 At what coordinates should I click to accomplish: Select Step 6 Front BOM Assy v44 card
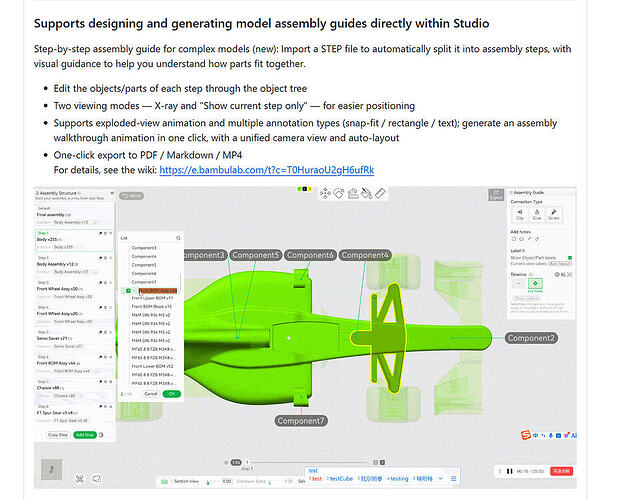coord(75,363)
